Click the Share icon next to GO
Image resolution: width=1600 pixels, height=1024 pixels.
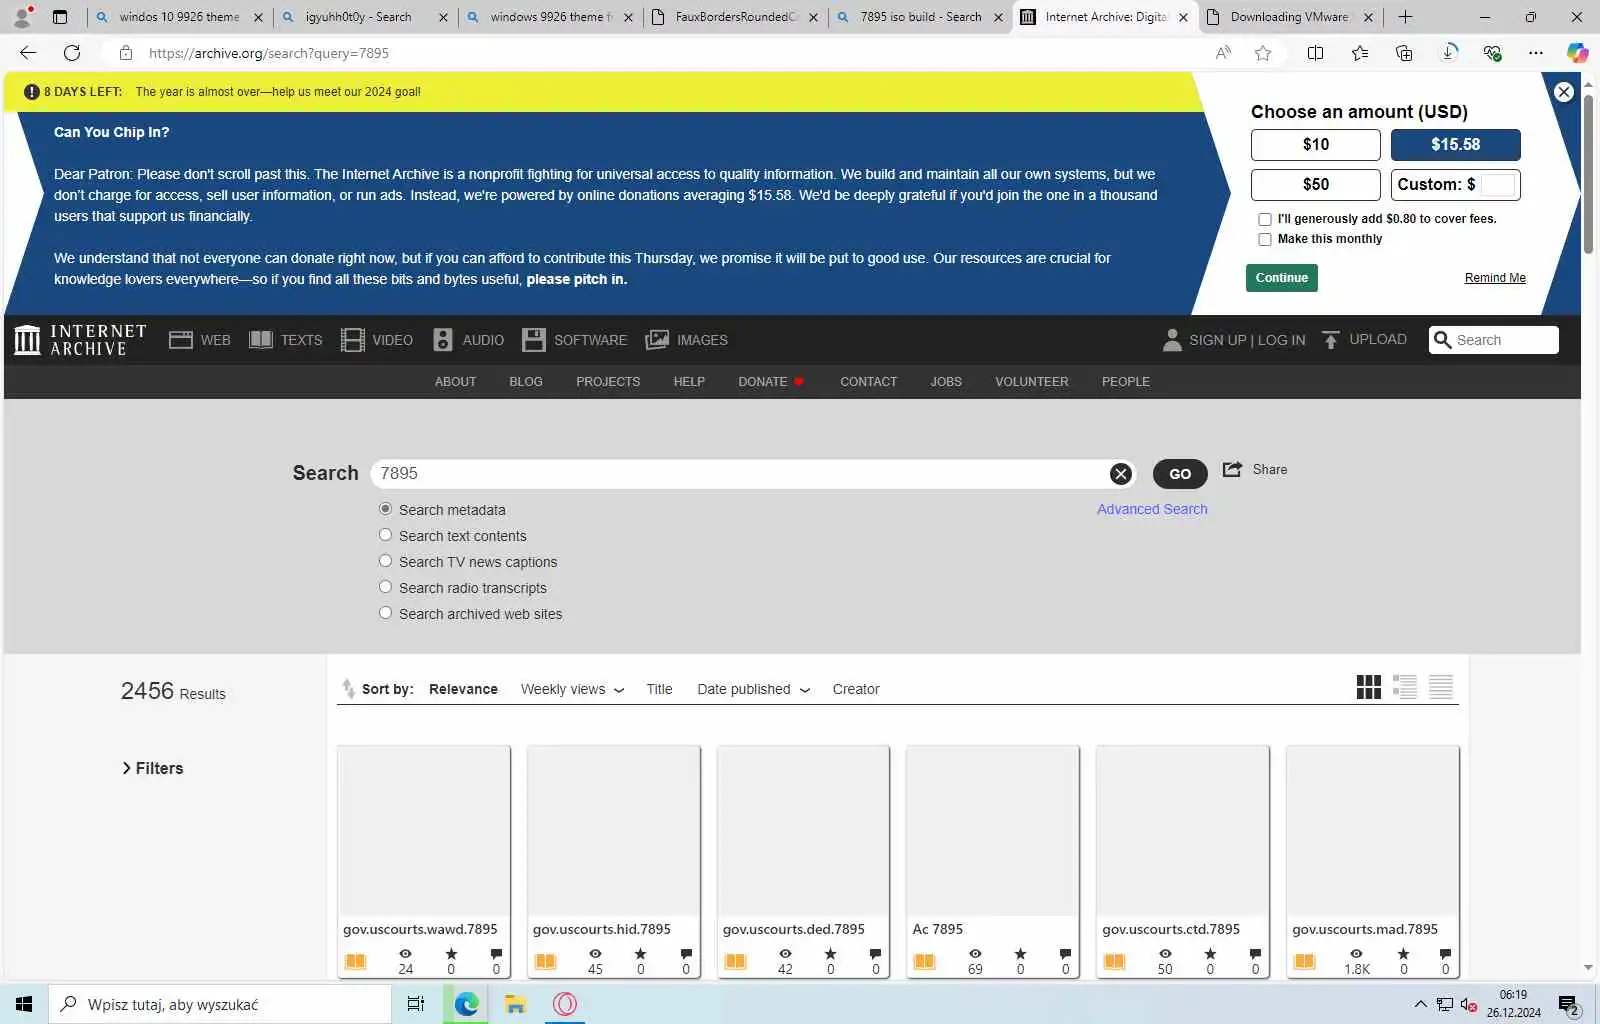tap(1233, 469)
